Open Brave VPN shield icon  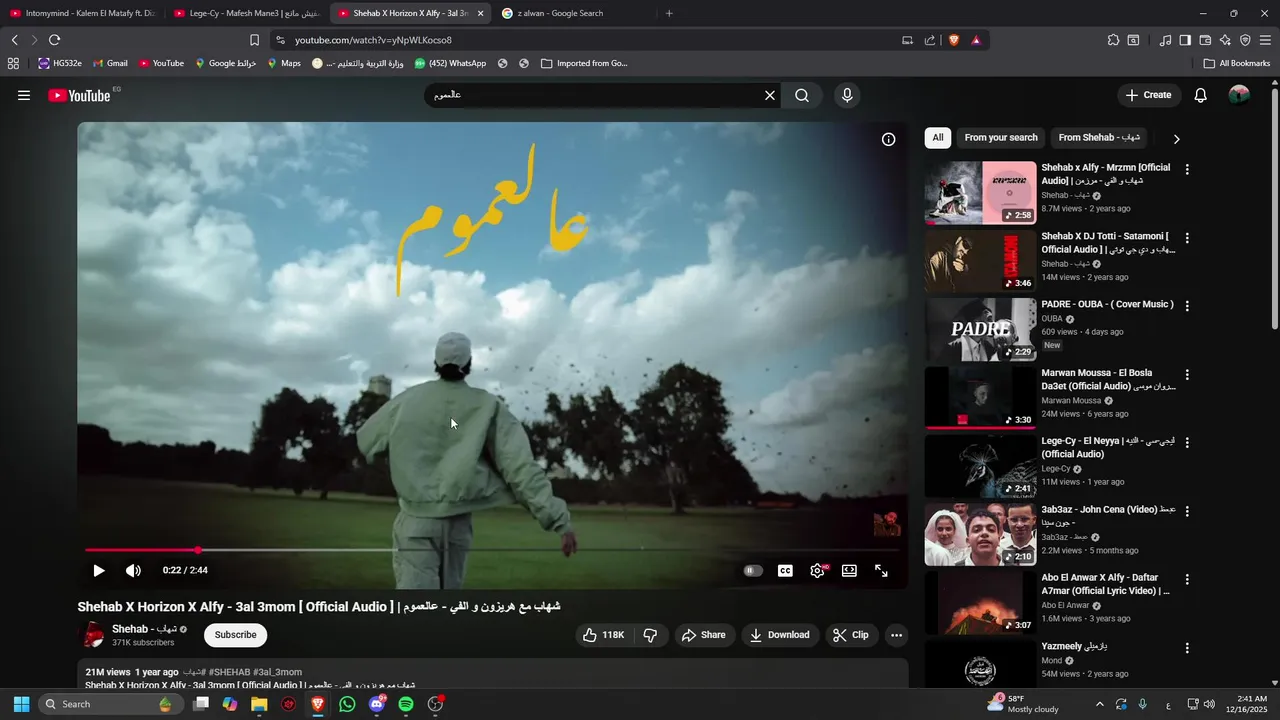coord(1245,40)
